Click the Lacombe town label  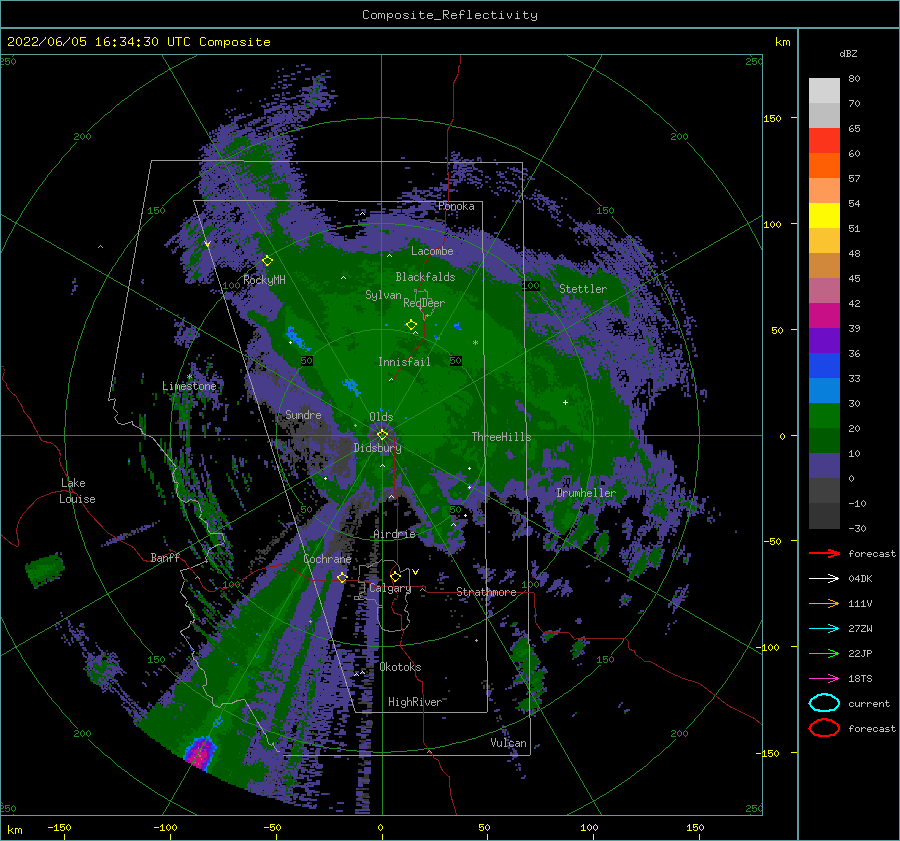(x=432, y=251)
